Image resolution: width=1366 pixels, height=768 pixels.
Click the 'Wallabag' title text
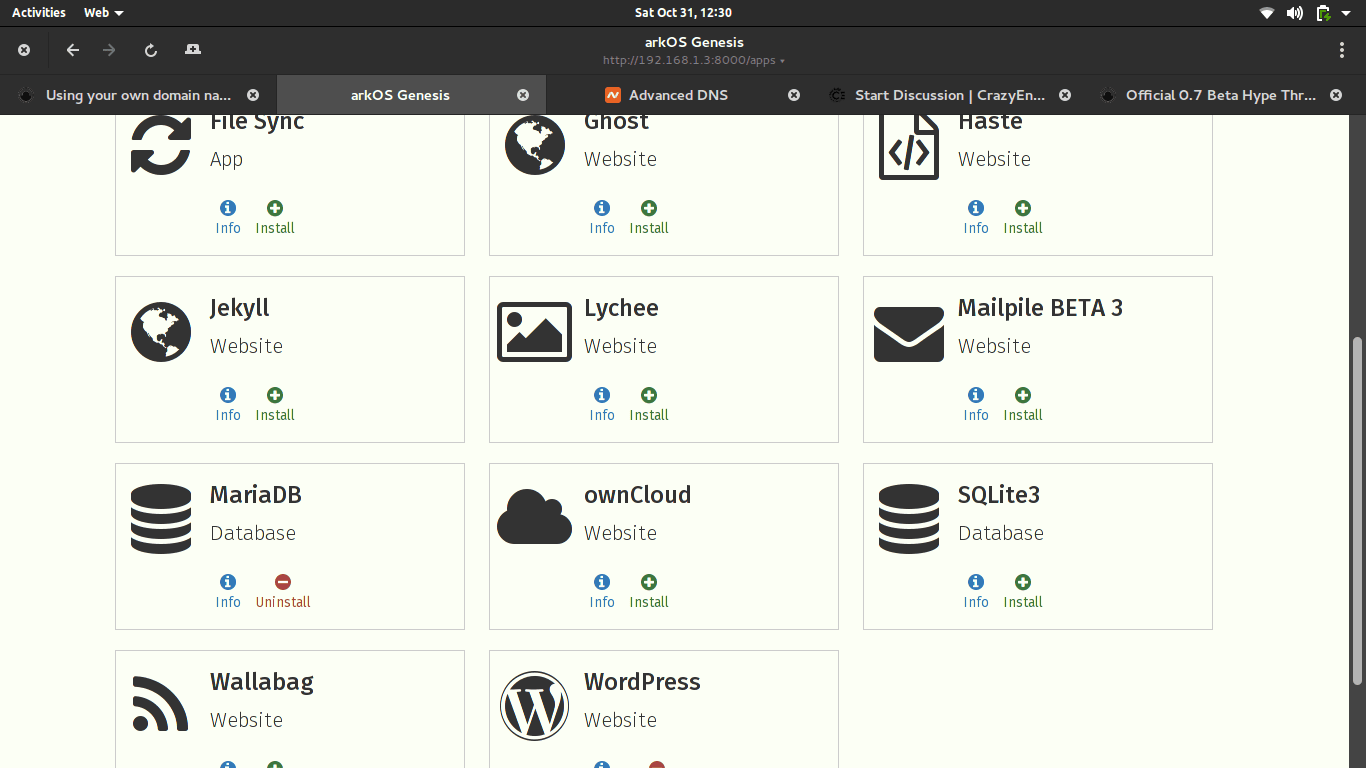pos(262,682)
